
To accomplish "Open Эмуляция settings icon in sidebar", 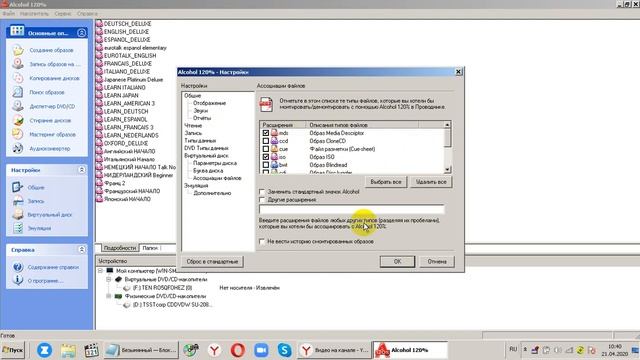I will pos(18,228).
